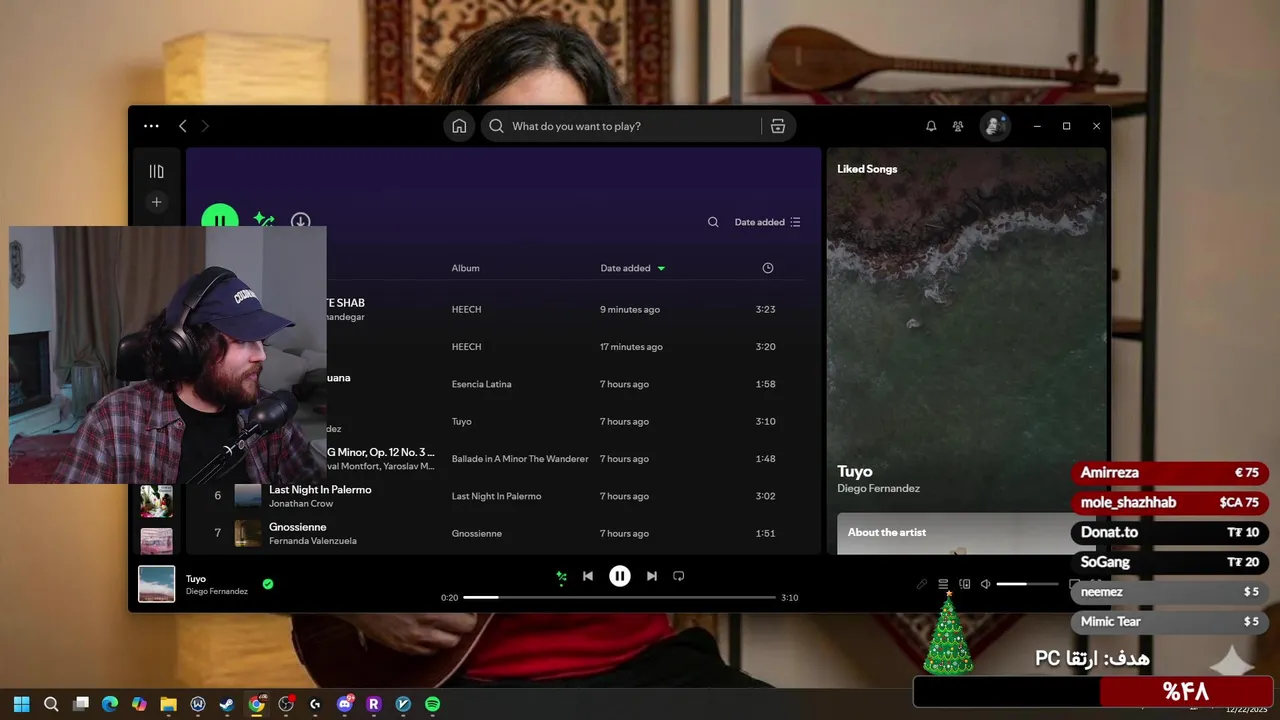The height and width of the screenshot is (720, 1280).
Task: Mute with the volume speaker icon
Action: pos(985,584)
